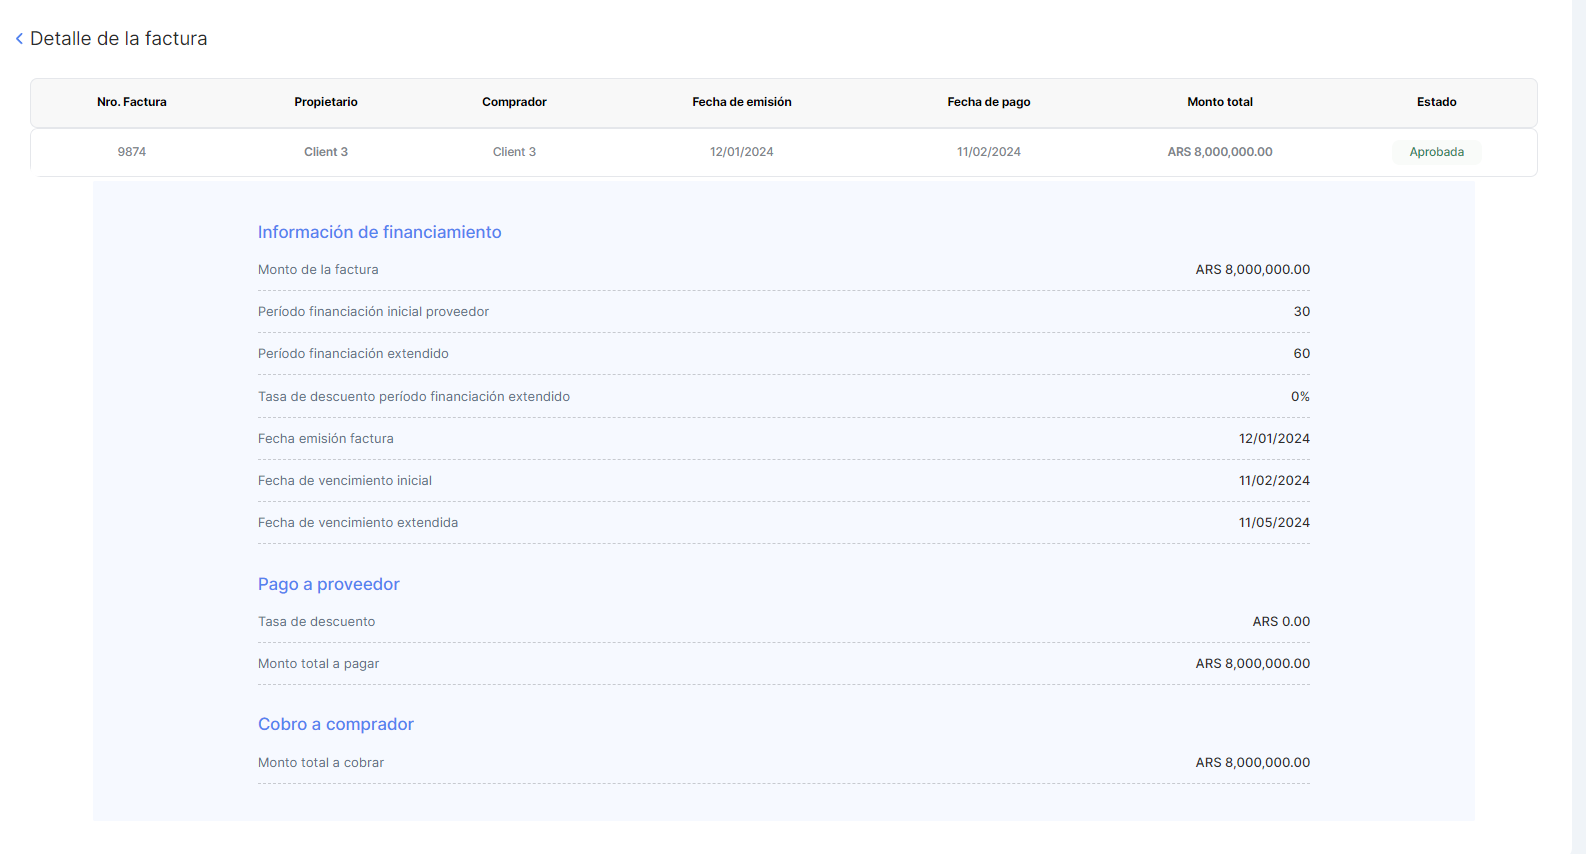Open the Información de financiamiento section heading
Image resolution: width=1586 pixels, height=854 pixels.
(379, 232)
